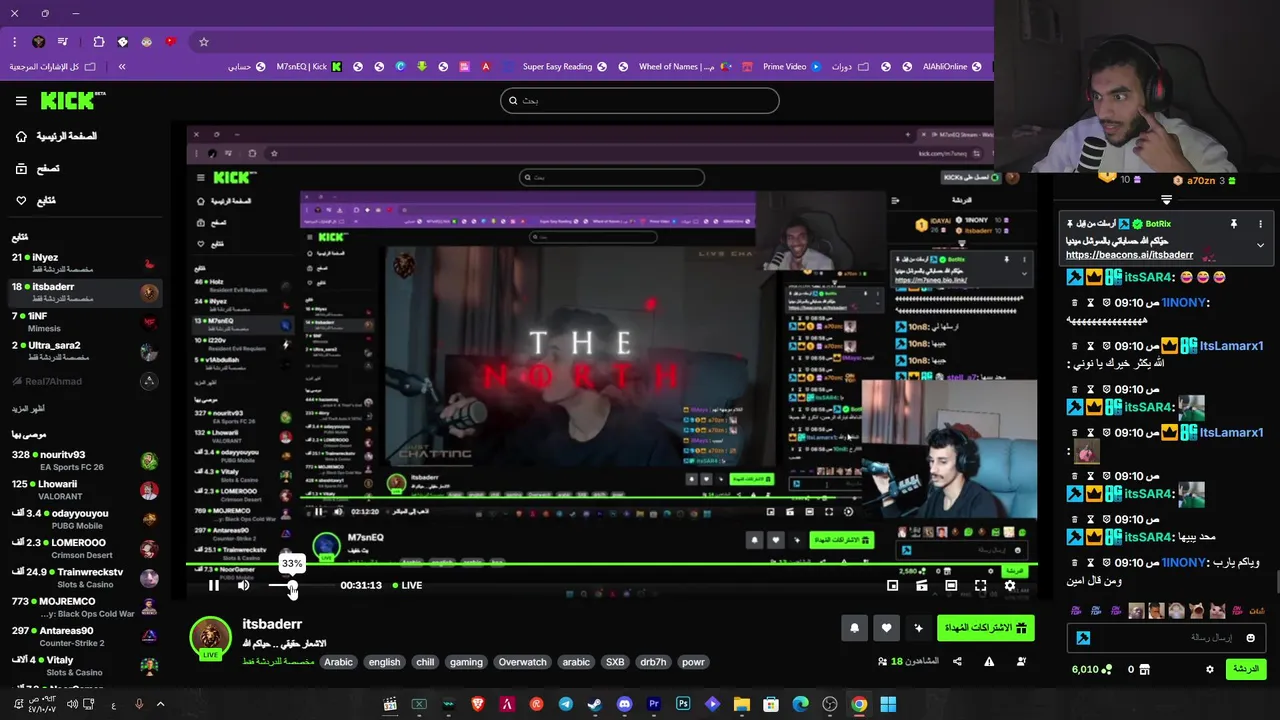The height and width of the screenshot is (720, 1280).
Task: Open the browser extensions puzzle icon
Action: tap(98, 42)
